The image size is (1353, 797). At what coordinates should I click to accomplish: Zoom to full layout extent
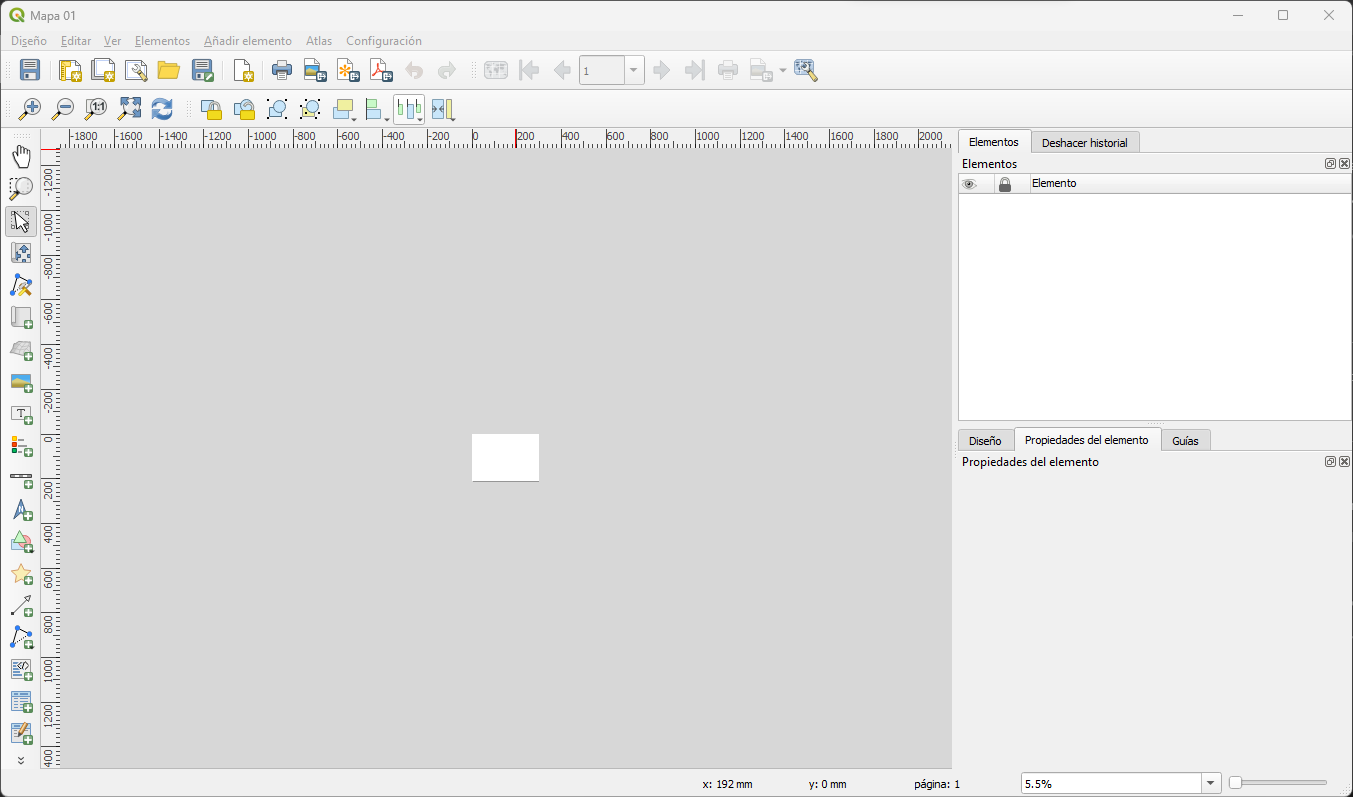tap(129, 109)
